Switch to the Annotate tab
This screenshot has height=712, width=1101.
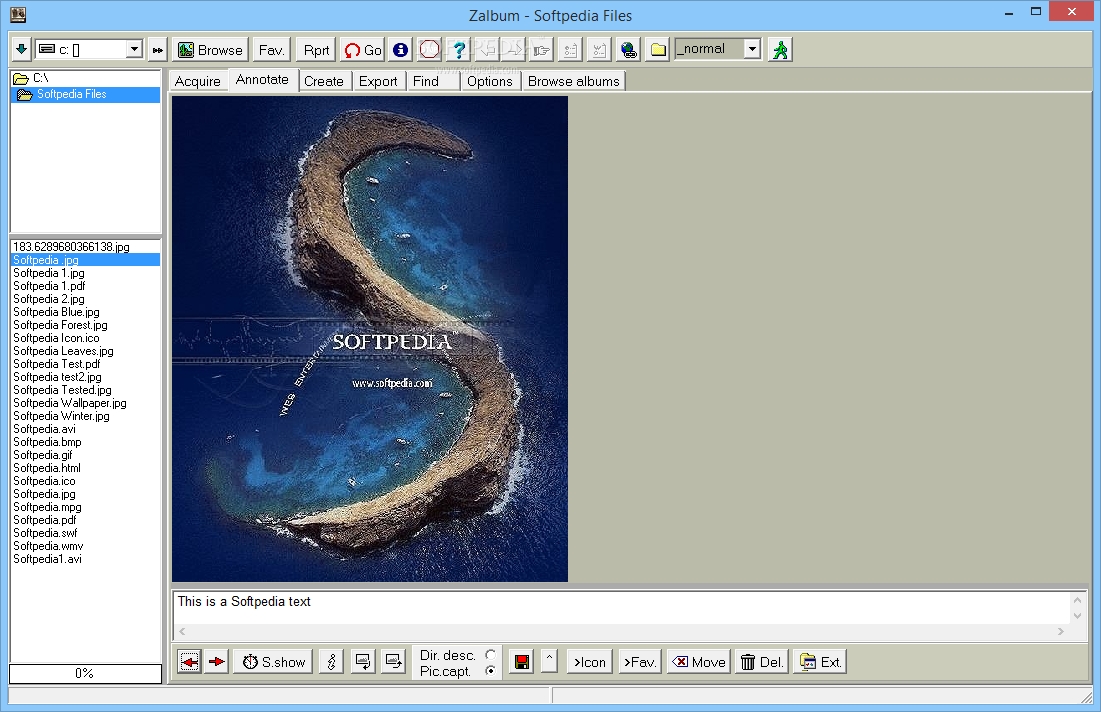pos(263,80)
